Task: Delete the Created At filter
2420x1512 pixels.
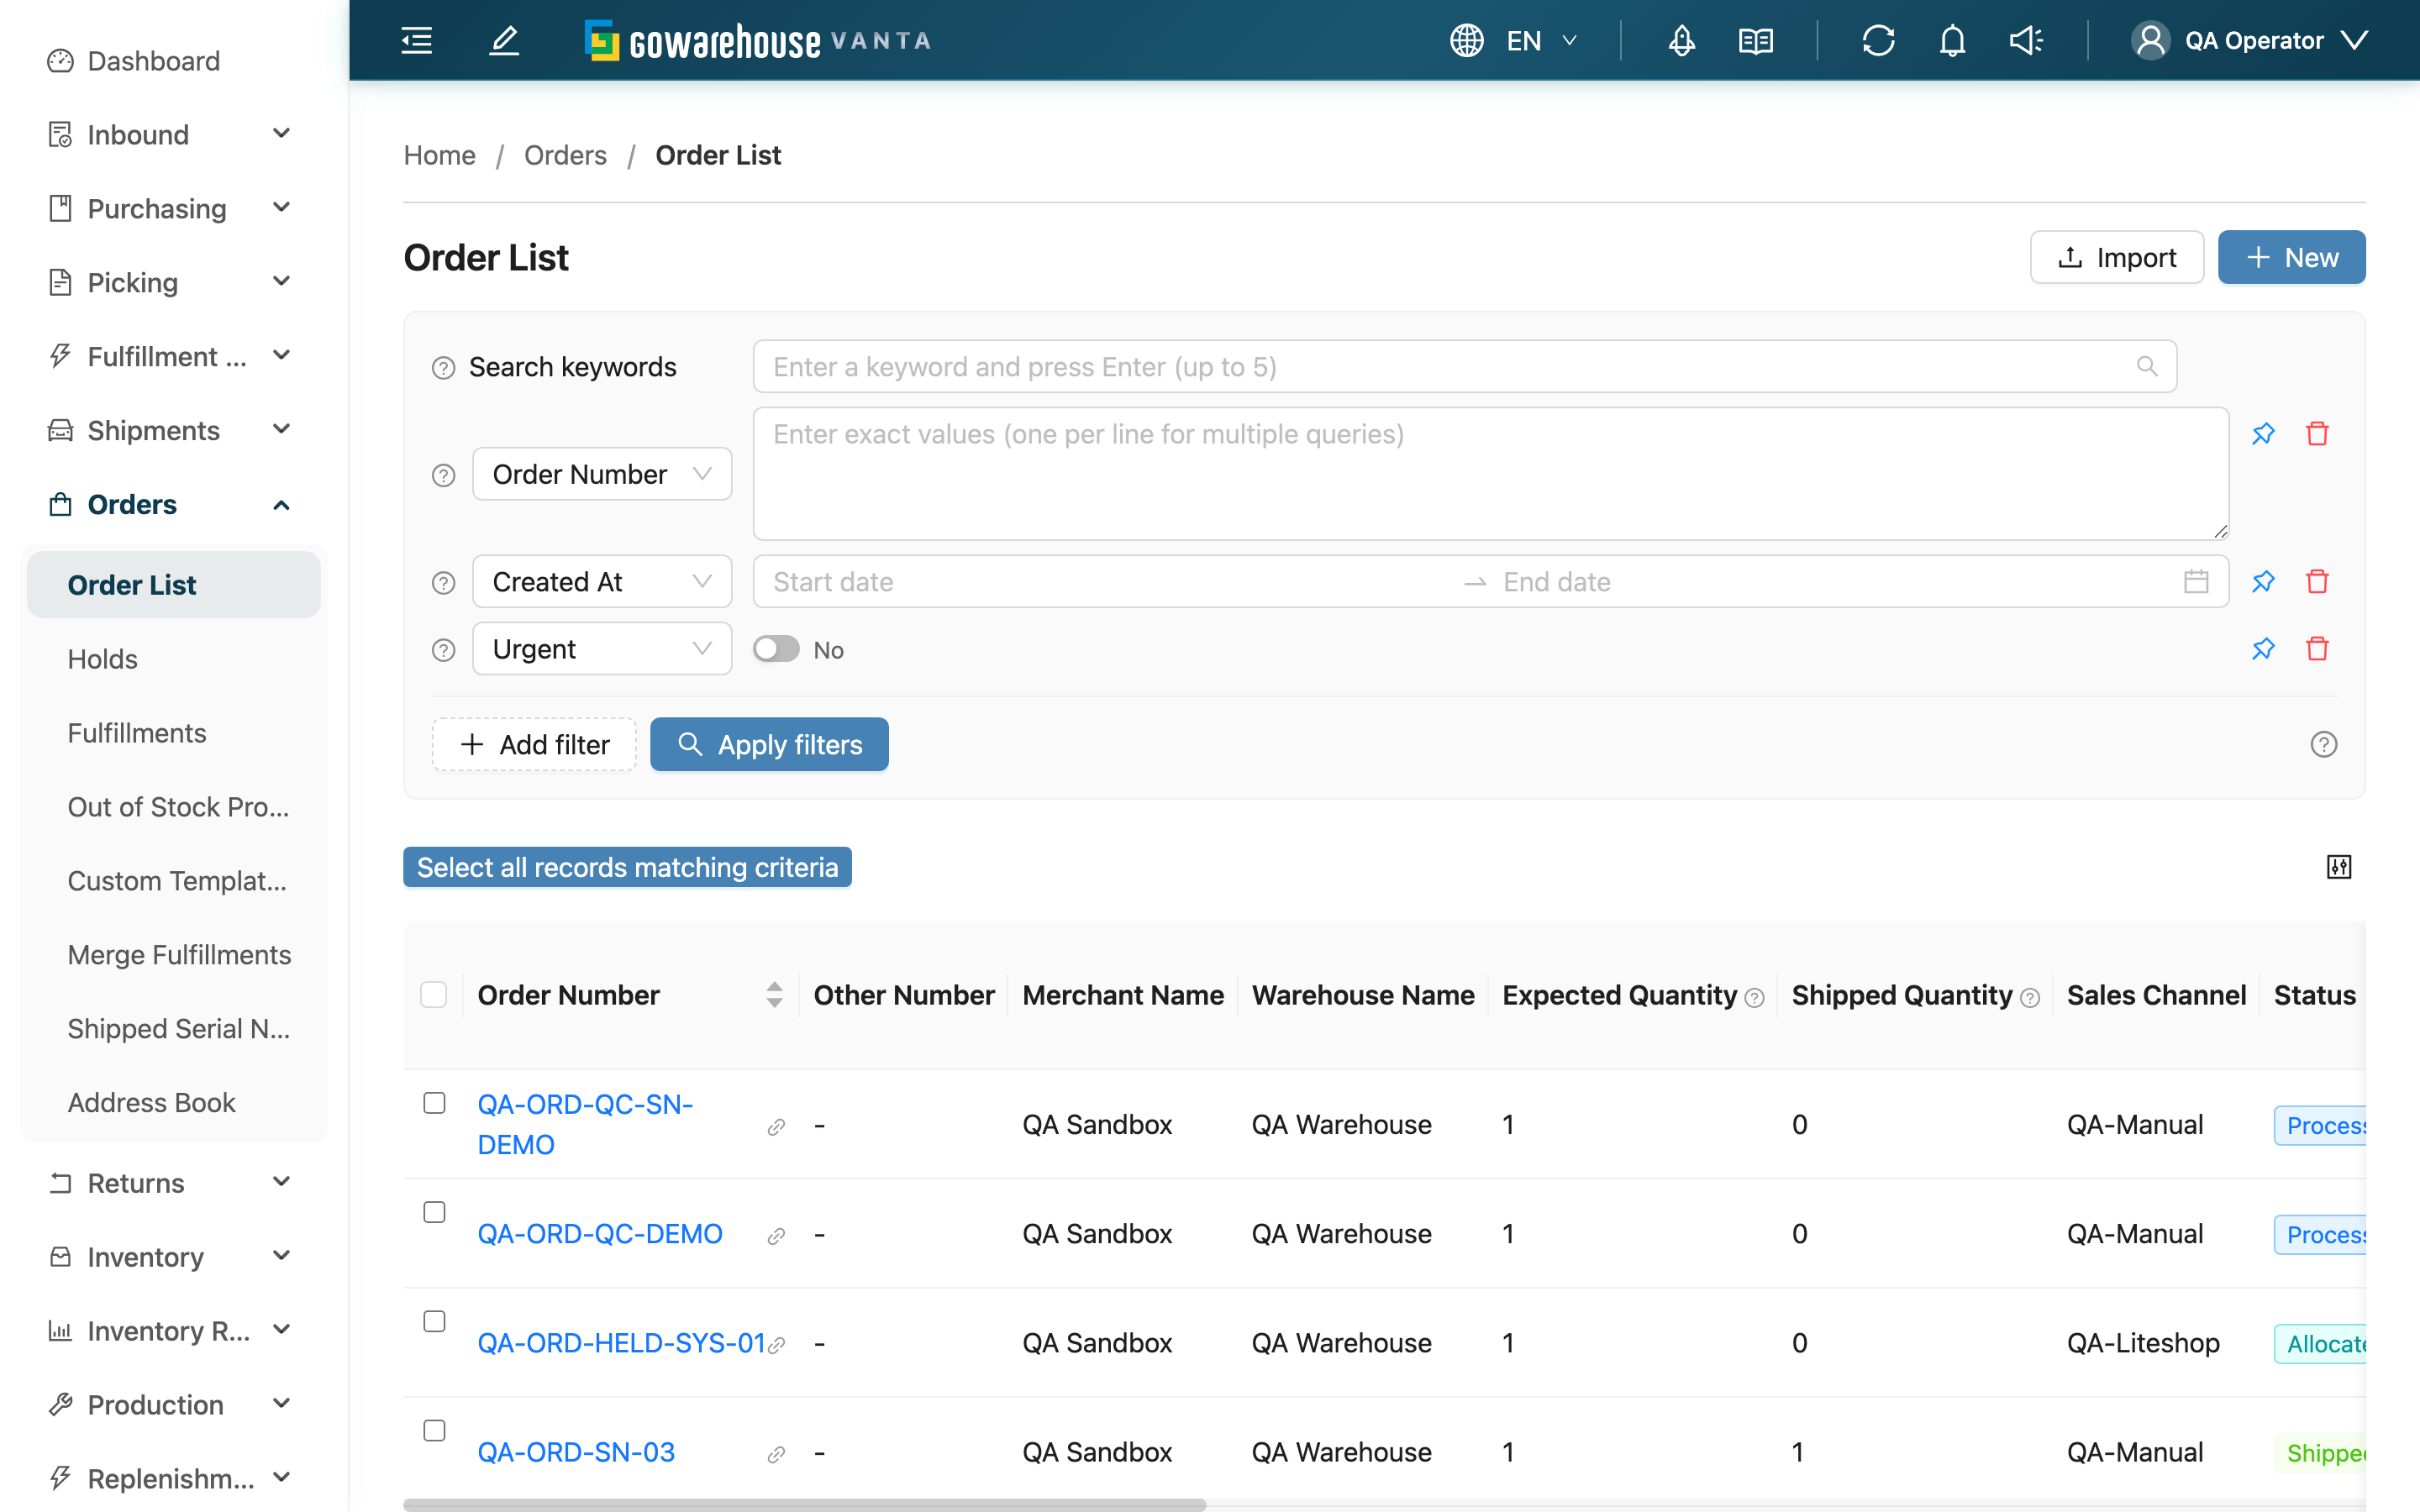Action: click(x=2317, y=582)
